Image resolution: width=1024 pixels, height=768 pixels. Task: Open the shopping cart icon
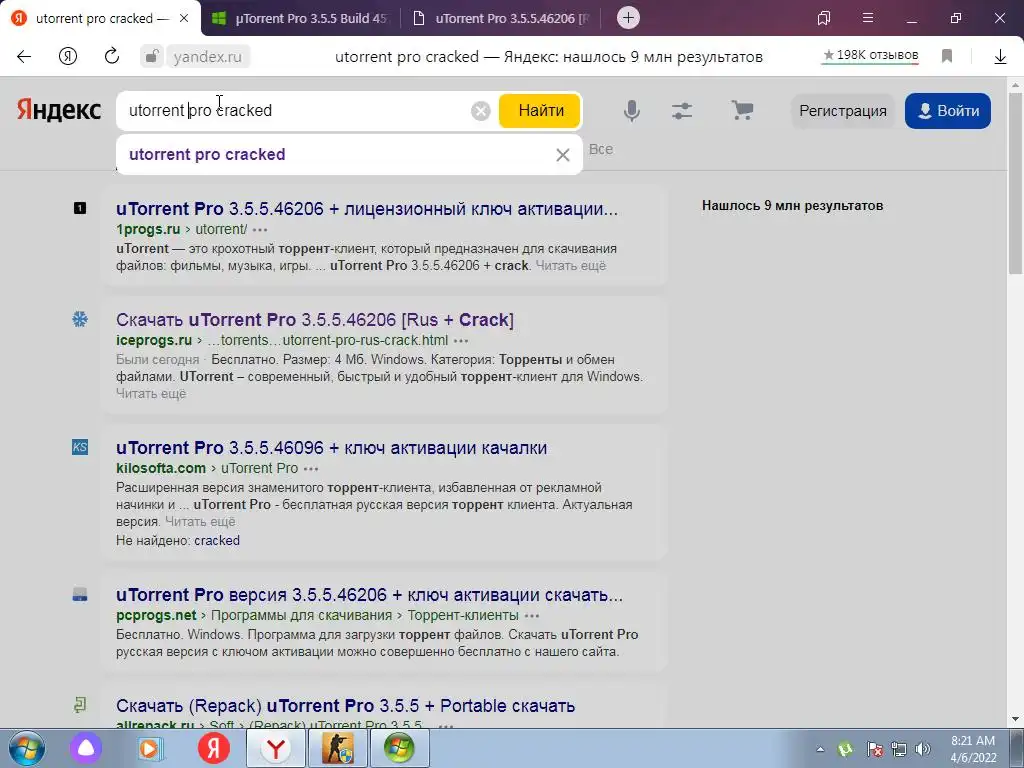coord(742,110)
